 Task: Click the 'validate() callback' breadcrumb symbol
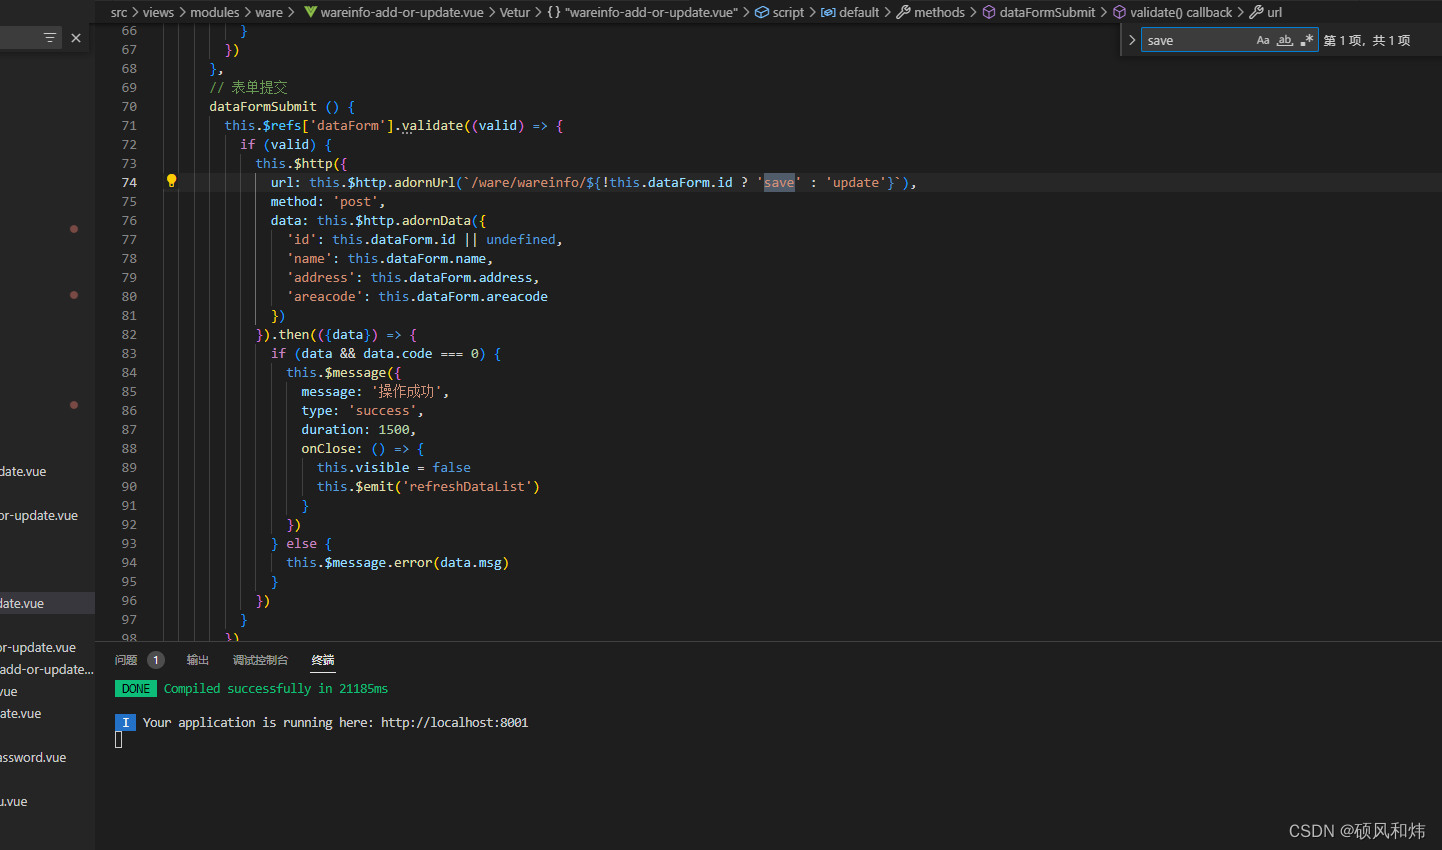[x=1172, y=12]
